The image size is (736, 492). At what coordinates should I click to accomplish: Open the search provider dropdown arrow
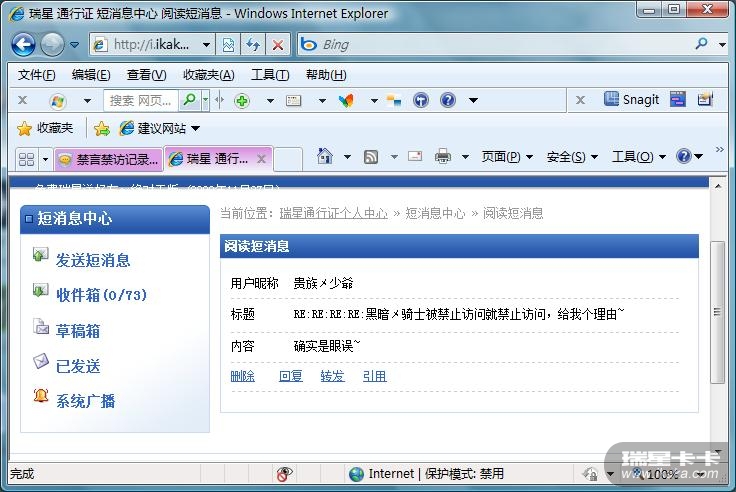click(x=722, y=45)
